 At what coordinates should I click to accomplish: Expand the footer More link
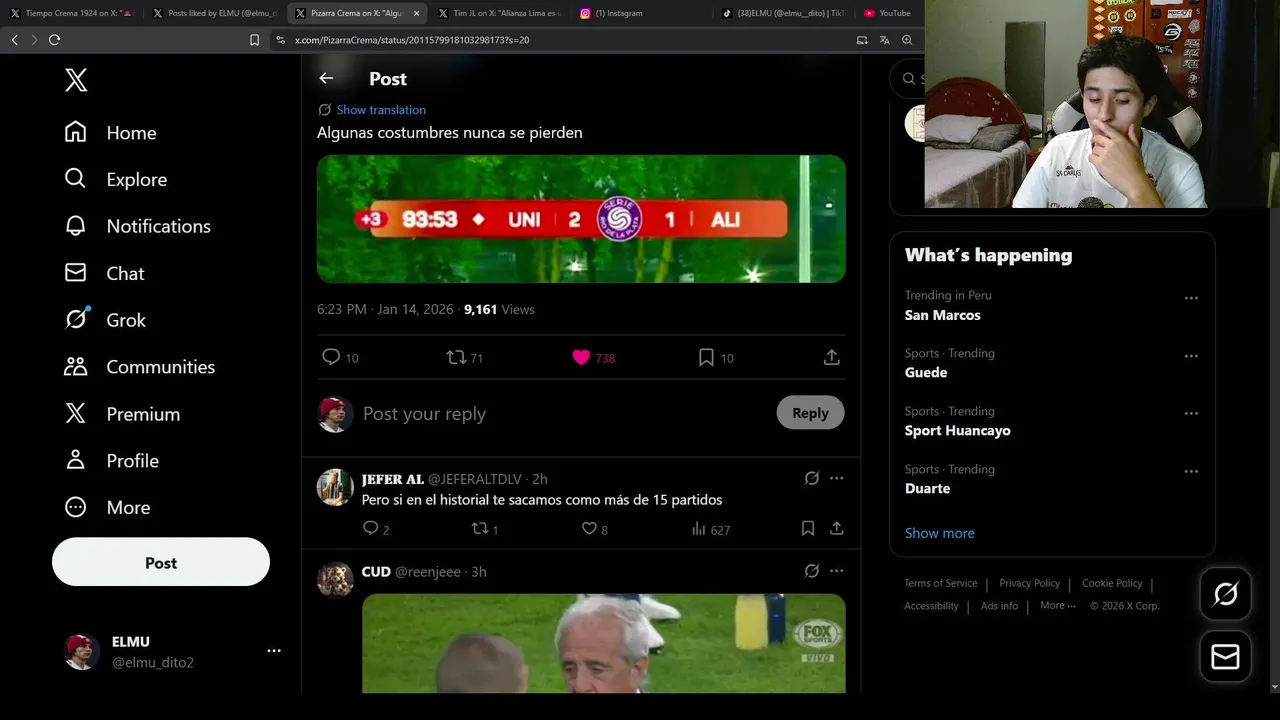coord(1058,605)
